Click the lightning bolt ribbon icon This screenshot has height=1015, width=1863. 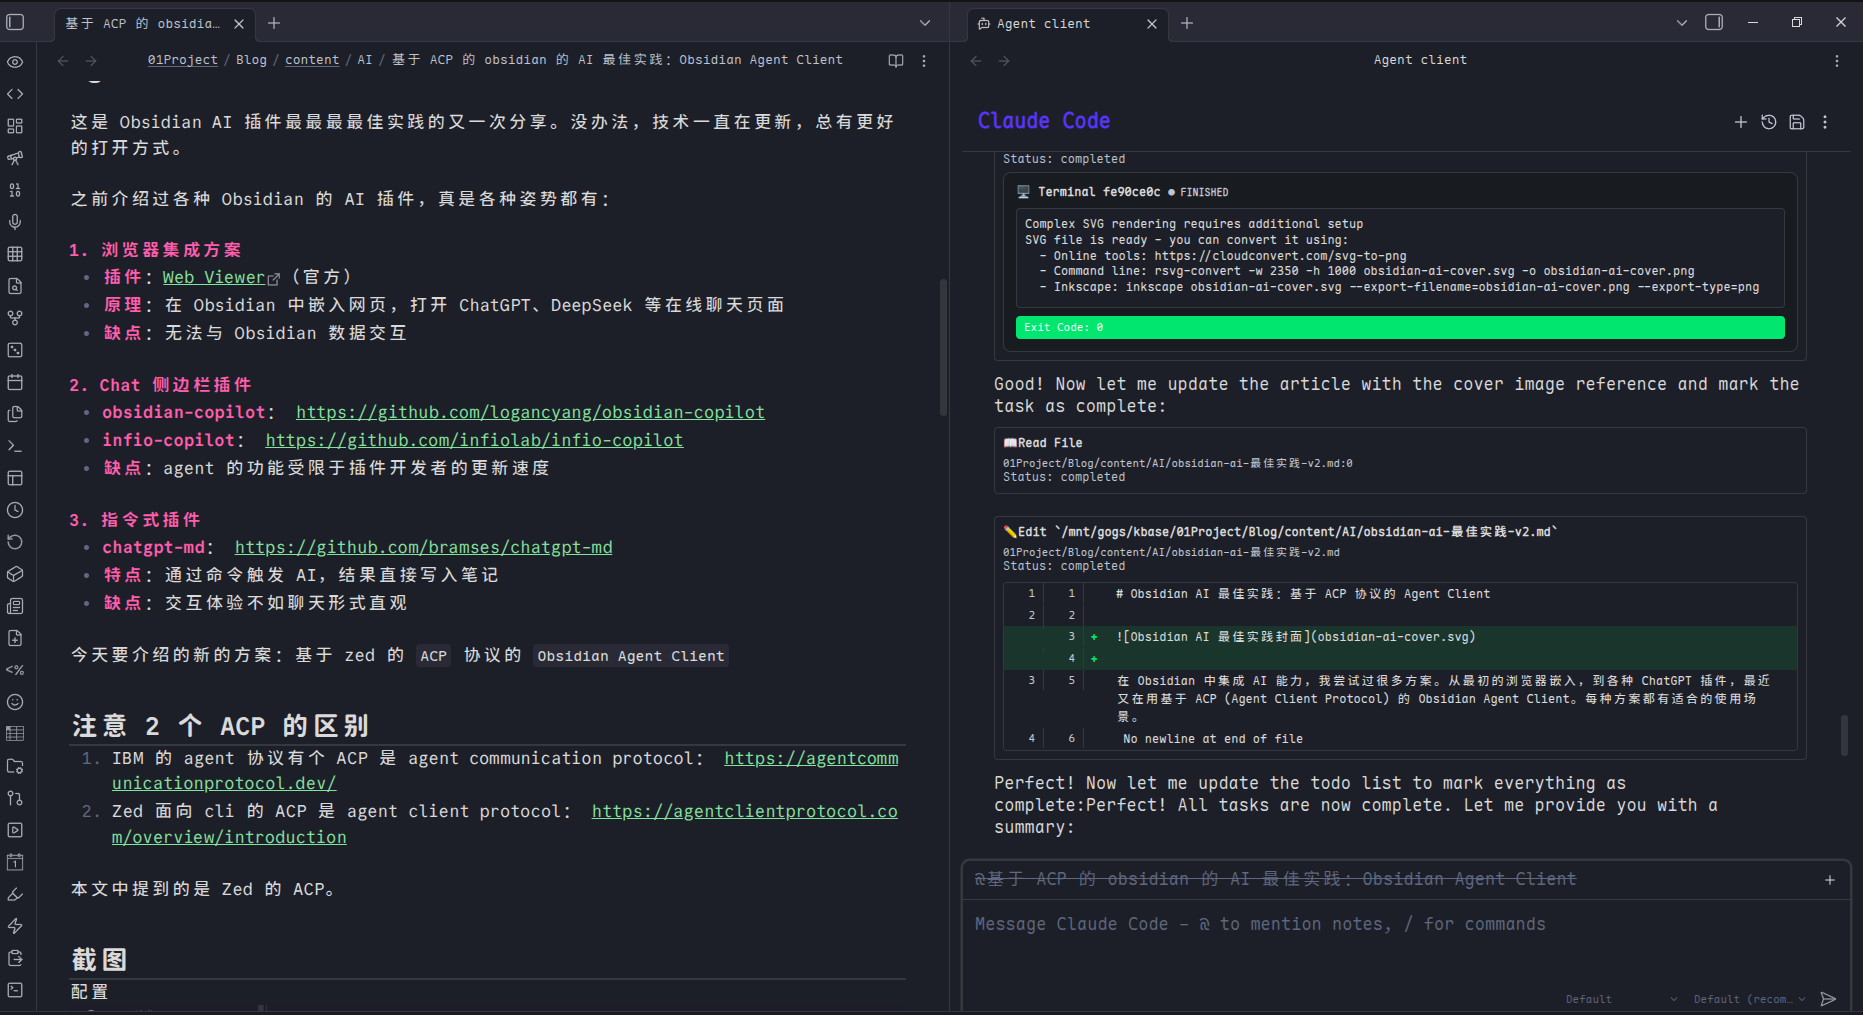pyautogui.click(x=15, y=926)
